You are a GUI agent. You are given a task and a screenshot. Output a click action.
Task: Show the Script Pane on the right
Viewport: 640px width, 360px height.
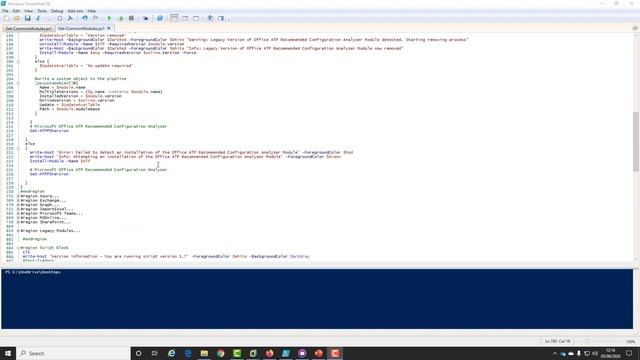point(185,18)
